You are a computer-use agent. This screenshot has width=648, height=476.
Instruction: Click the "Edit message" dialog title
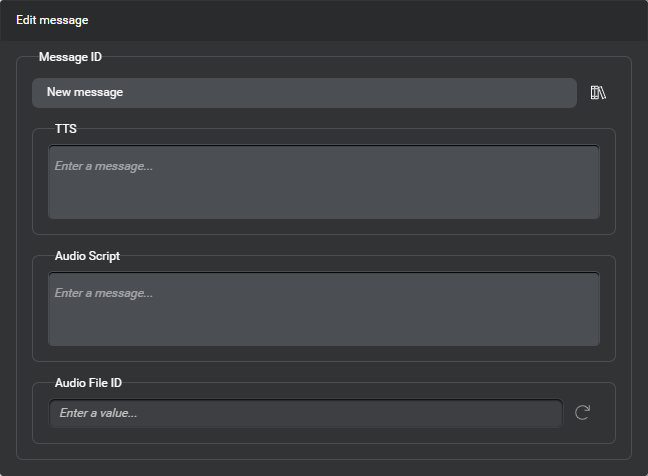tap(52, 20)
